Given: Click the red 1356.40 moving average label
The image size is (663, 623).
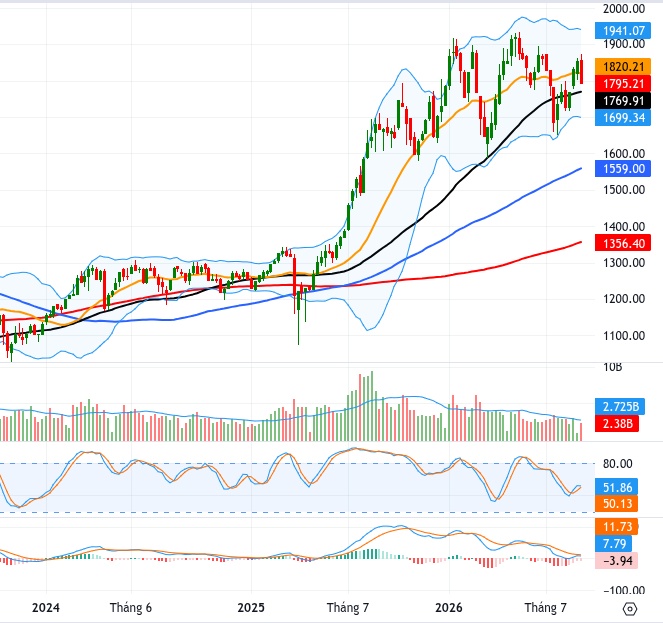Looking at the screenshot, I should (622, 243).
